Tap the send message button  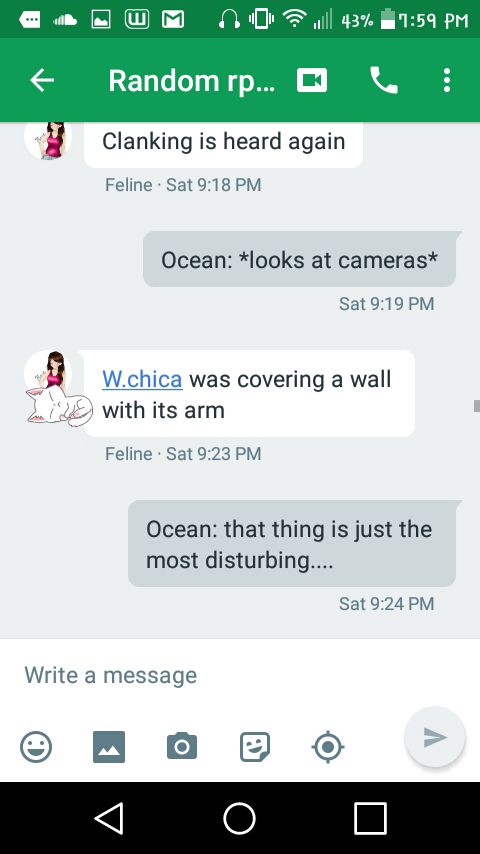click(435, 737)
